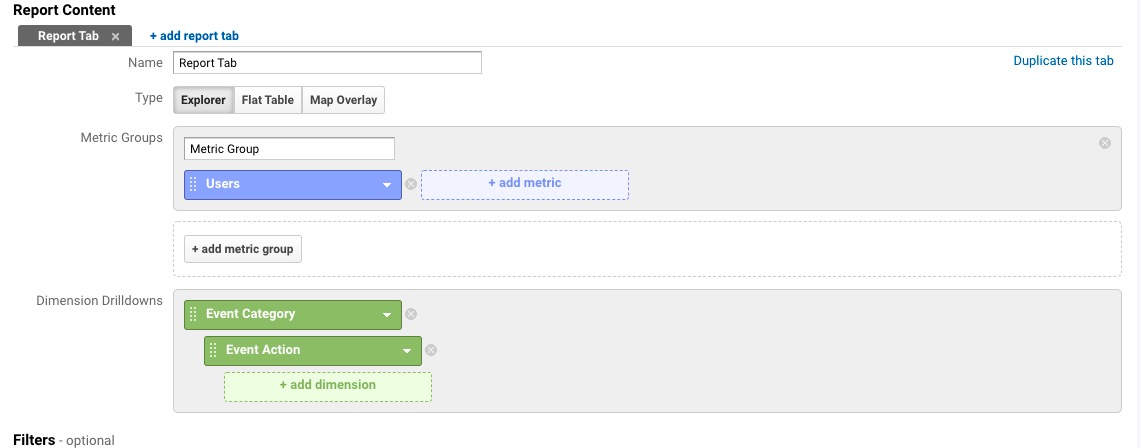
Task: Click drag handle on Event Action
Action: point(214,350)
